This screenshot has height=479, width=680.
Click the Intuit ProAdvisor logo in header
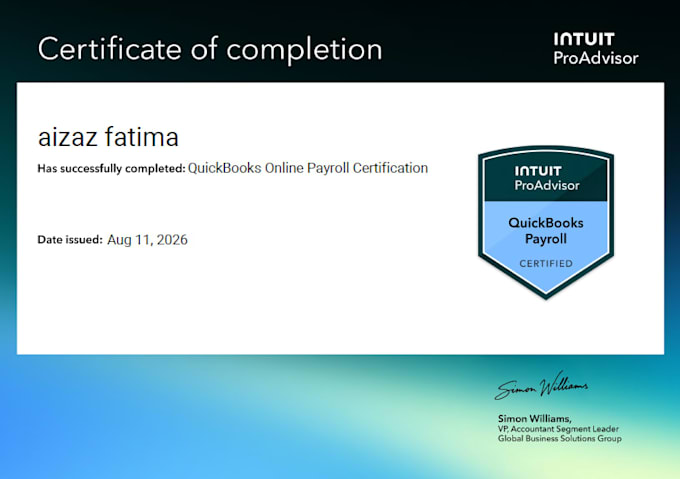[596, 49]
